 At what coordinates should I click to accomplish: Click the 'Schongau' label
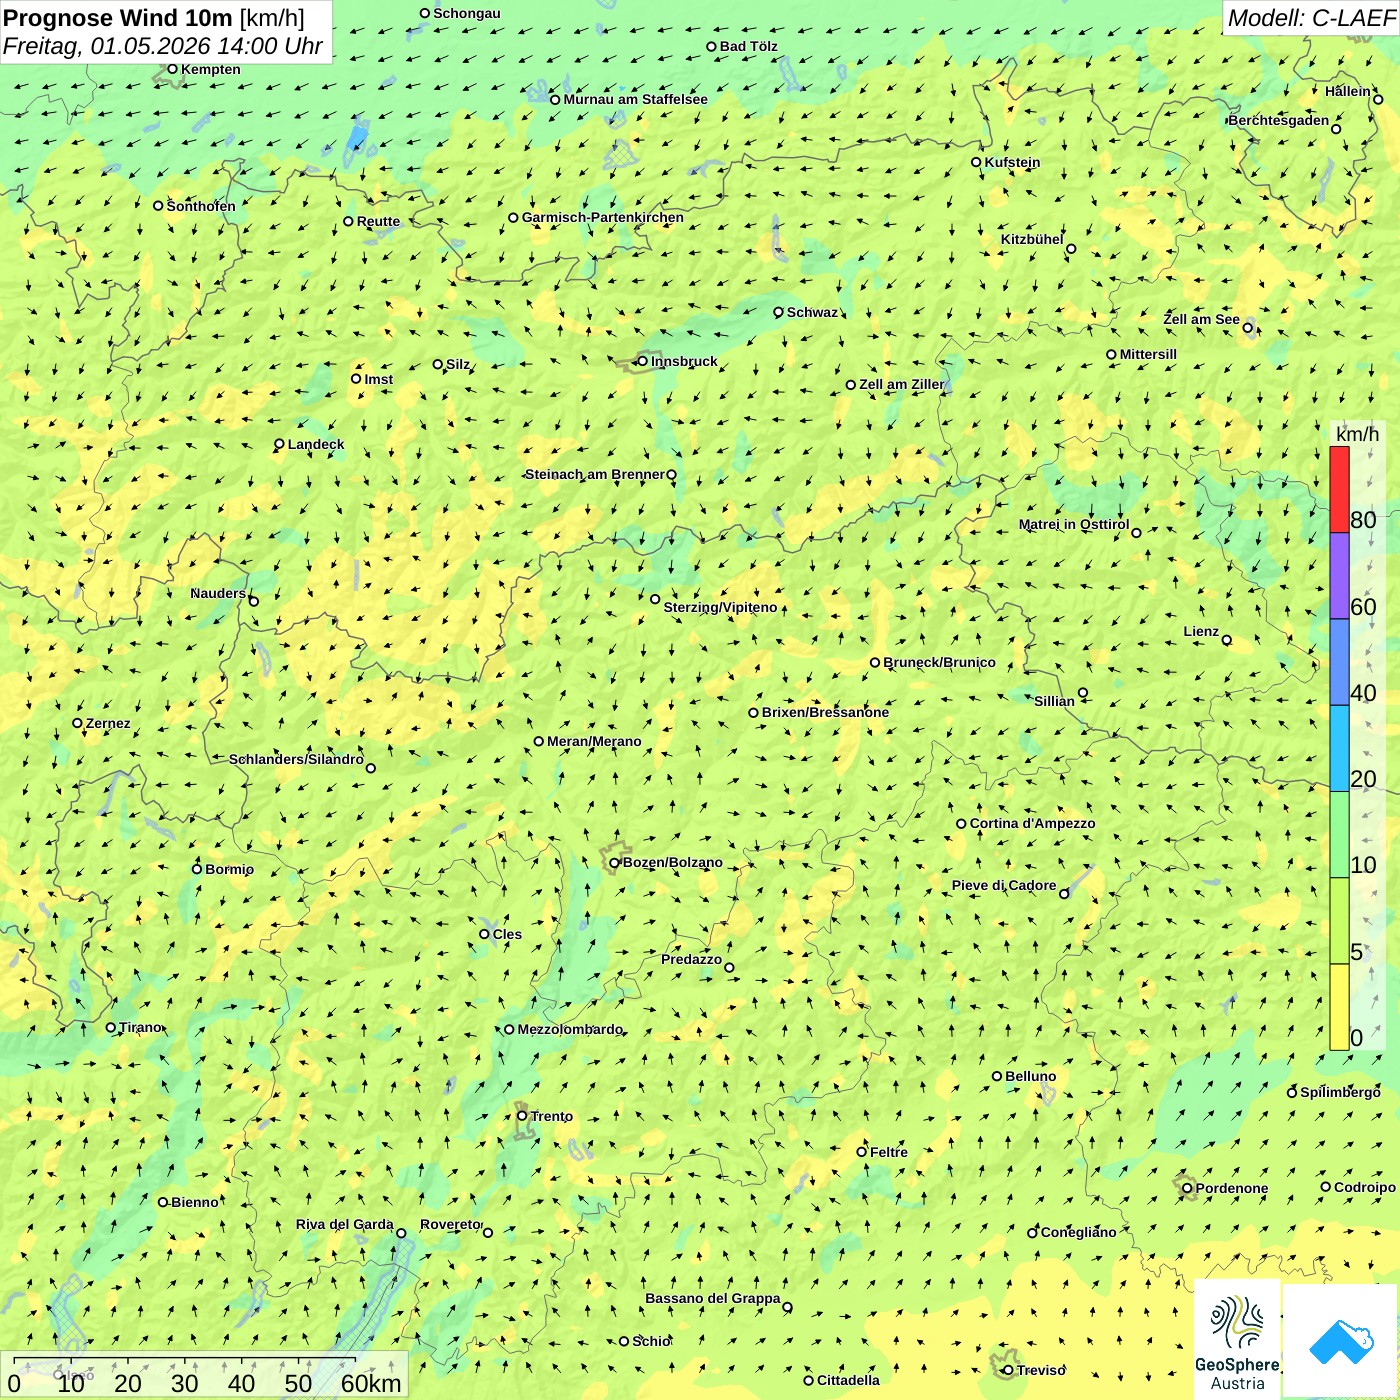click(x=466, y=13)
